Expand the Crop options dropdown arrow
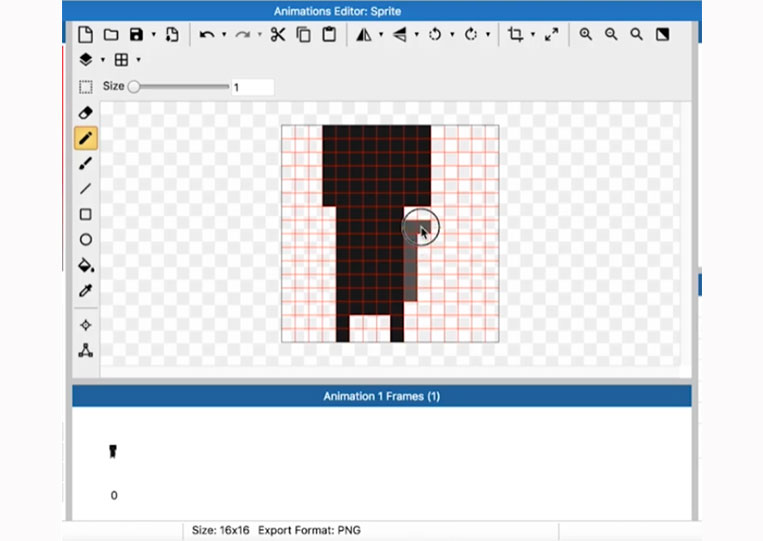The image size is (763, 541). (x=533, y=35)
